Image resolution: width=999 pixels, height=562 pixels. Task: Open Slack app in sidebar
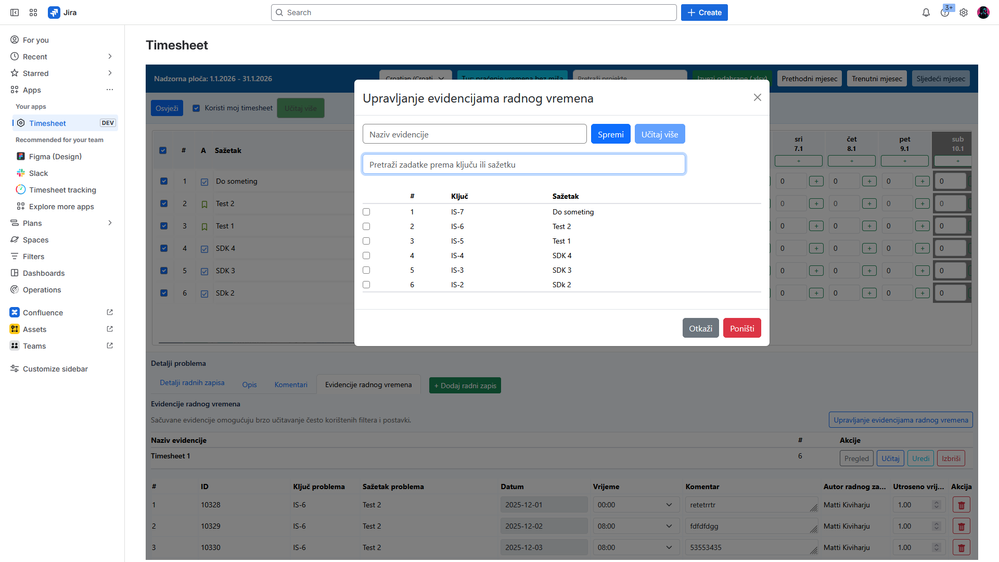coord(38,173)
